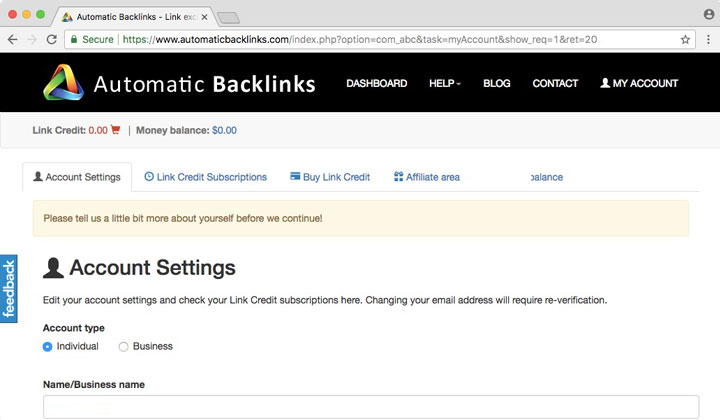
Task: Click the red shopping cart icon
Action: (x=115, y=130)
